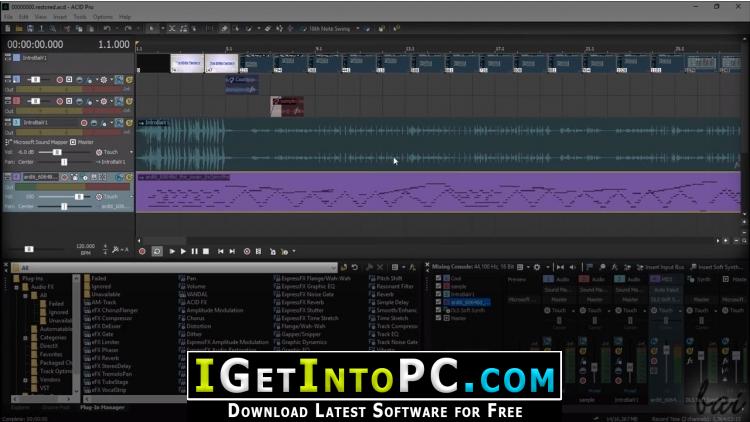
Task: Adjust the IntroBall1 track pan slider
Action: click(x=64, y=162)
